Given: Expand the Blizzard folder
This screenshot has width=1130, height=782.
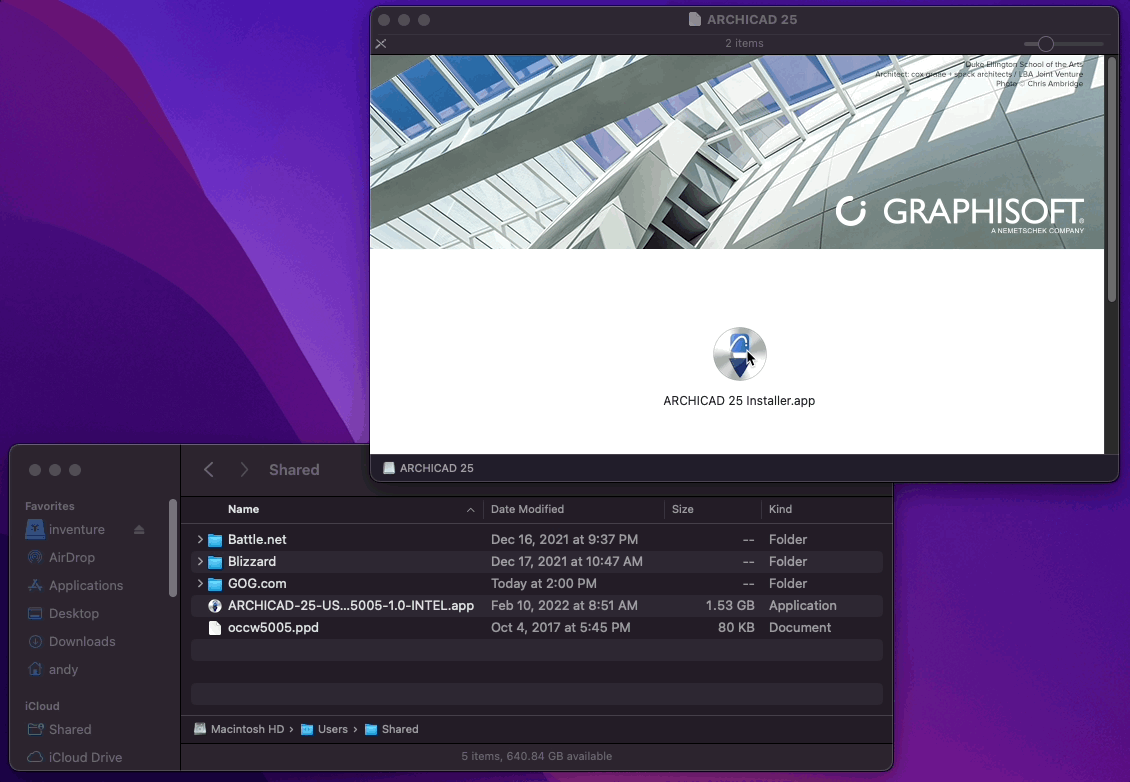Looking at the screenshot, I should (200, 561).
